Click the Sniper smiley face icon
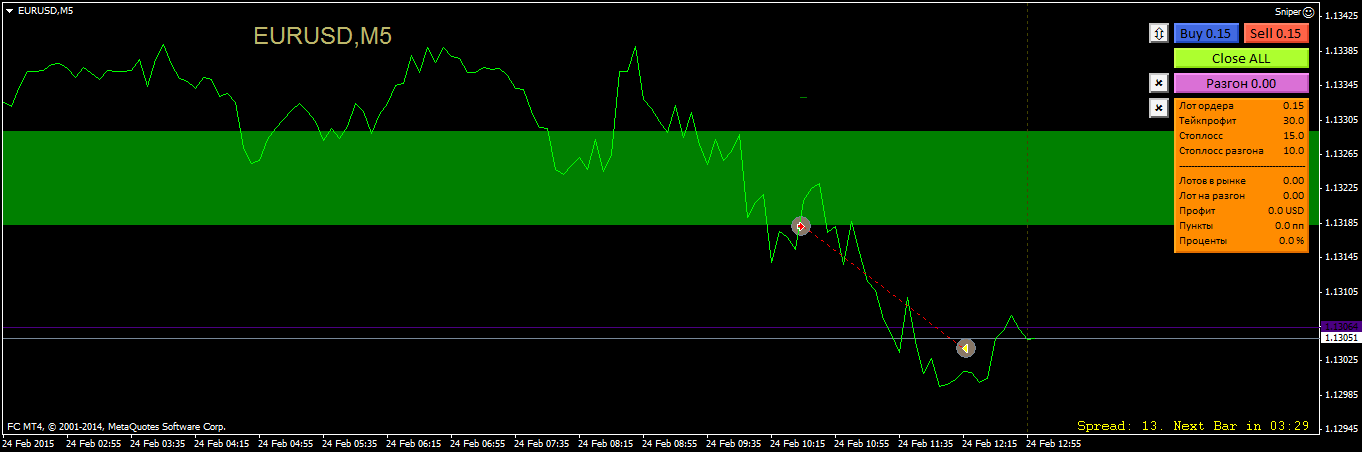1362x452 pixels. click(1308, 11)
